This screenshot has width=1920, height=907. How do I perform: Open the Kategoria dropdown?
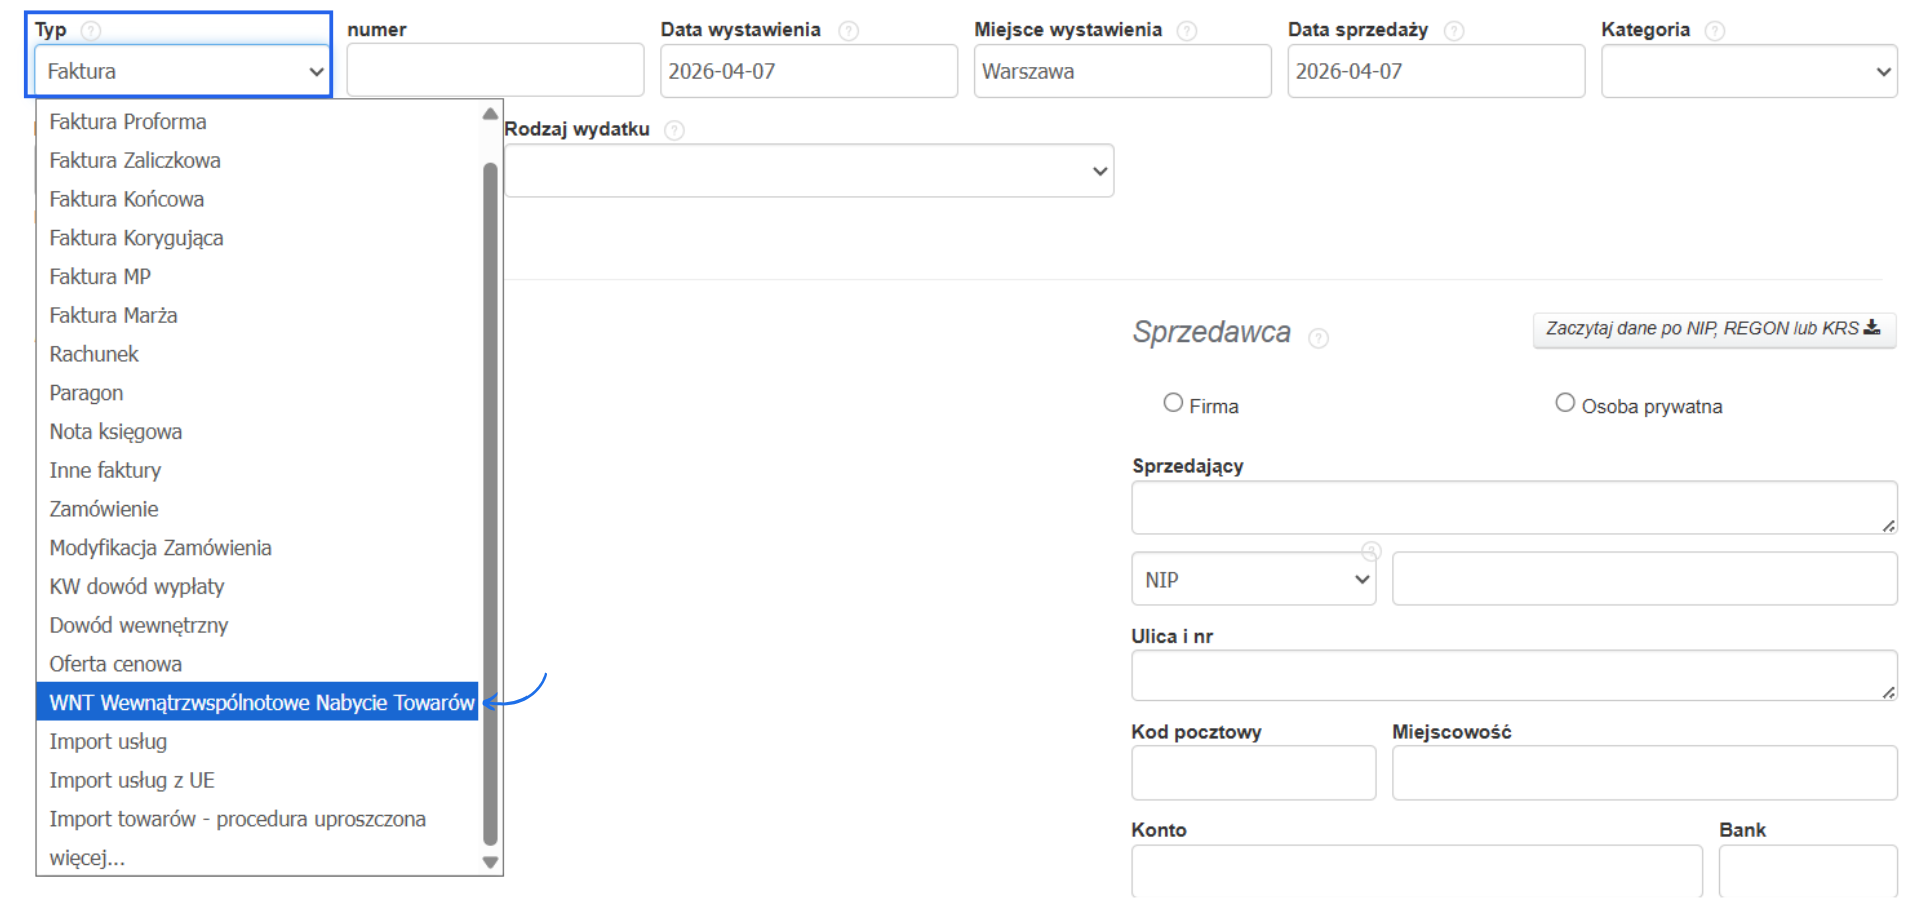[1749, 72]
